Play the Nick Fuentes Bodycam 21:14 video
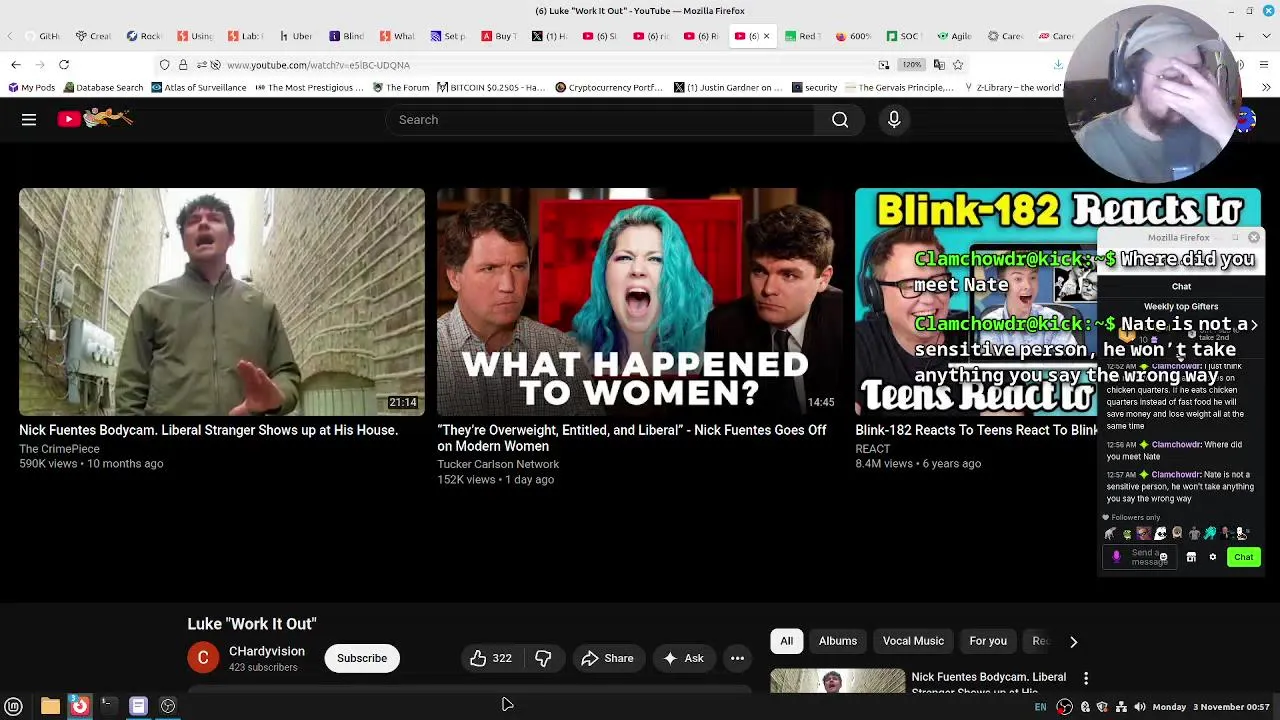 click(222, 302)
